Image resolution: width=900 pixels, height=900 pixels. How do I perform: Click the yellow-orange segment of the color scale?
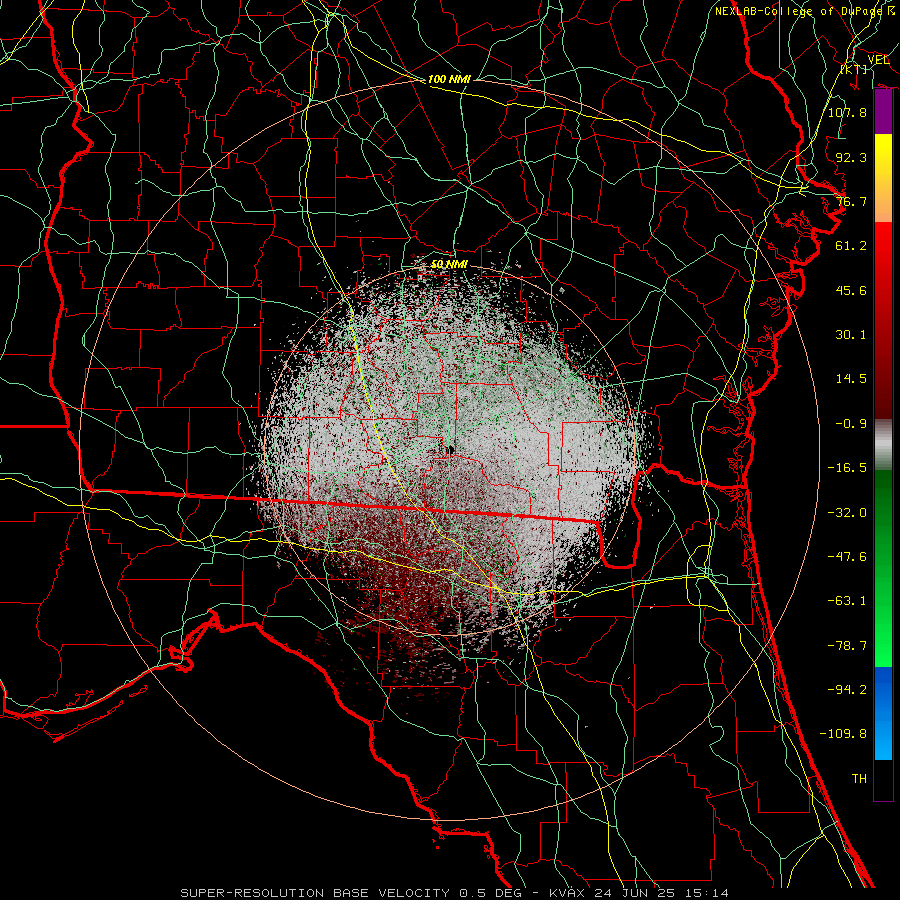(883, 178)
